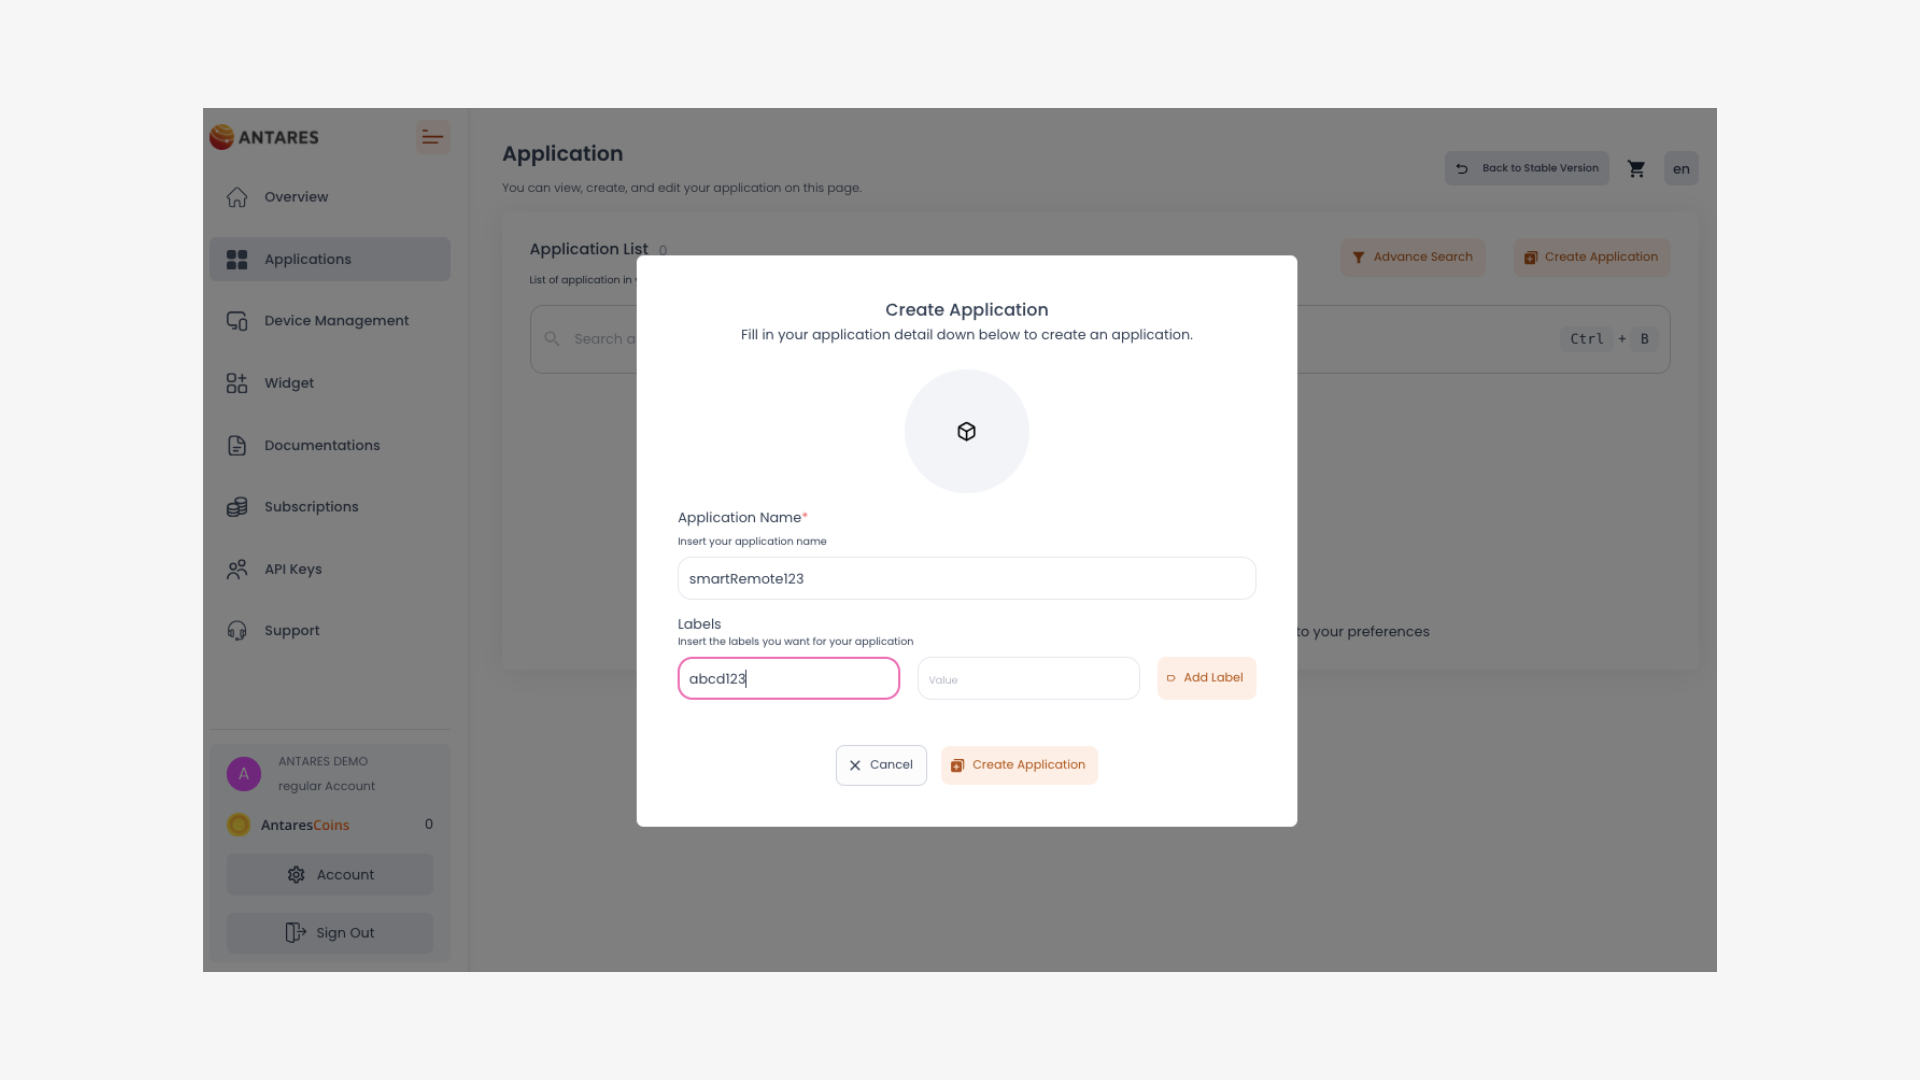Cancel the Create Application dialog
1920x1080 pixels.
tap(881, 765)
